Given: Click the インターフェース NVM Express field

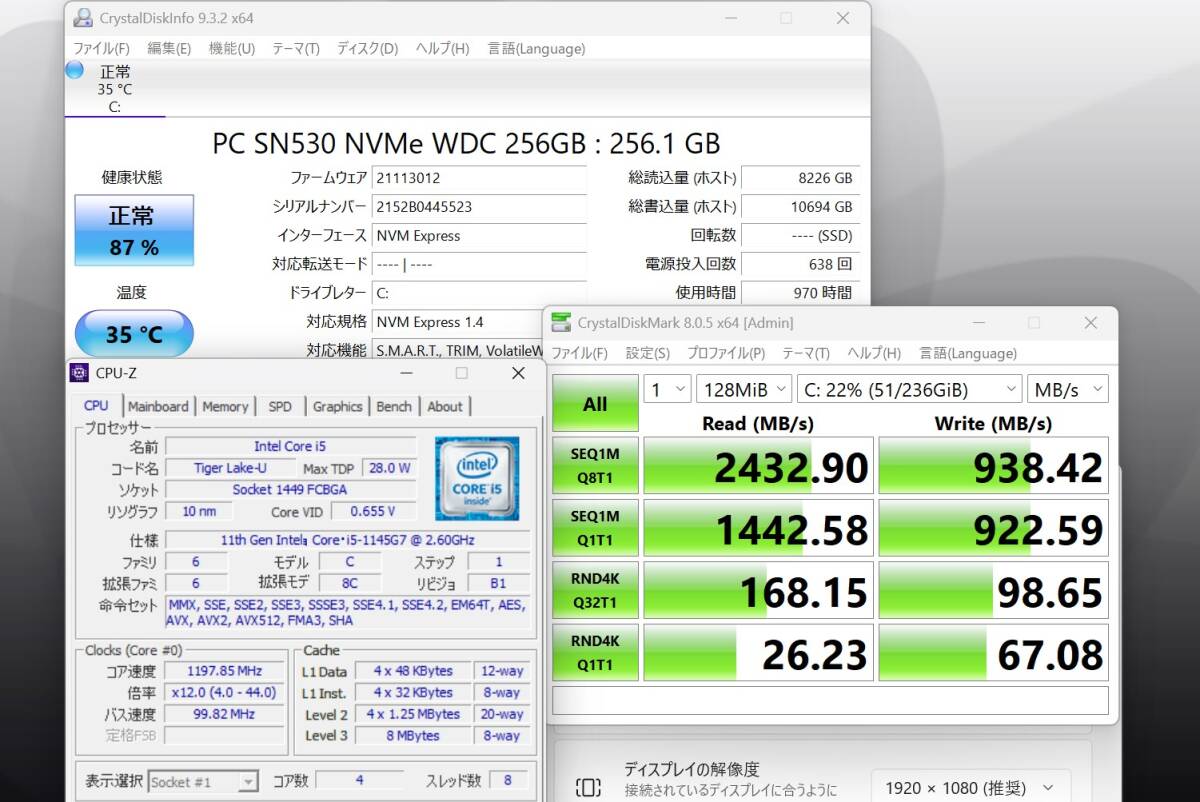Looking at the screenshot, I should click(479, 236).
